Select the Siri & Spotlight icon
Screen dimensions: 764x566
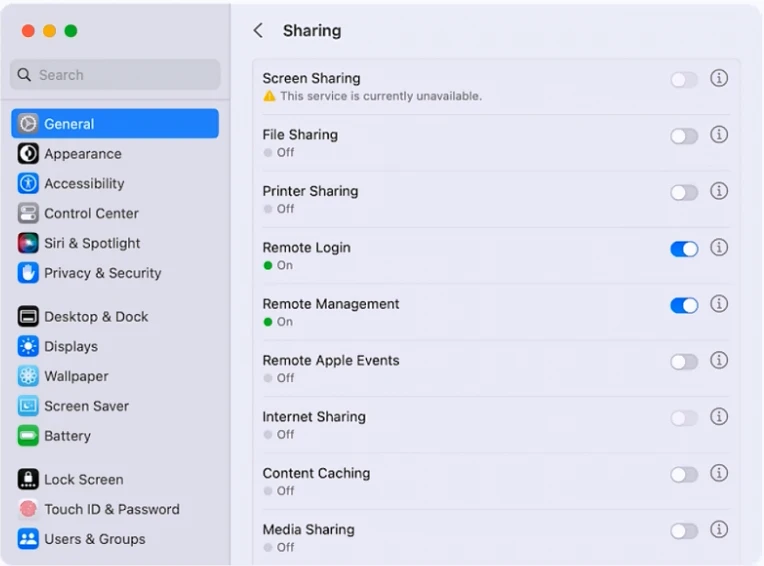[x=28, y=243]
